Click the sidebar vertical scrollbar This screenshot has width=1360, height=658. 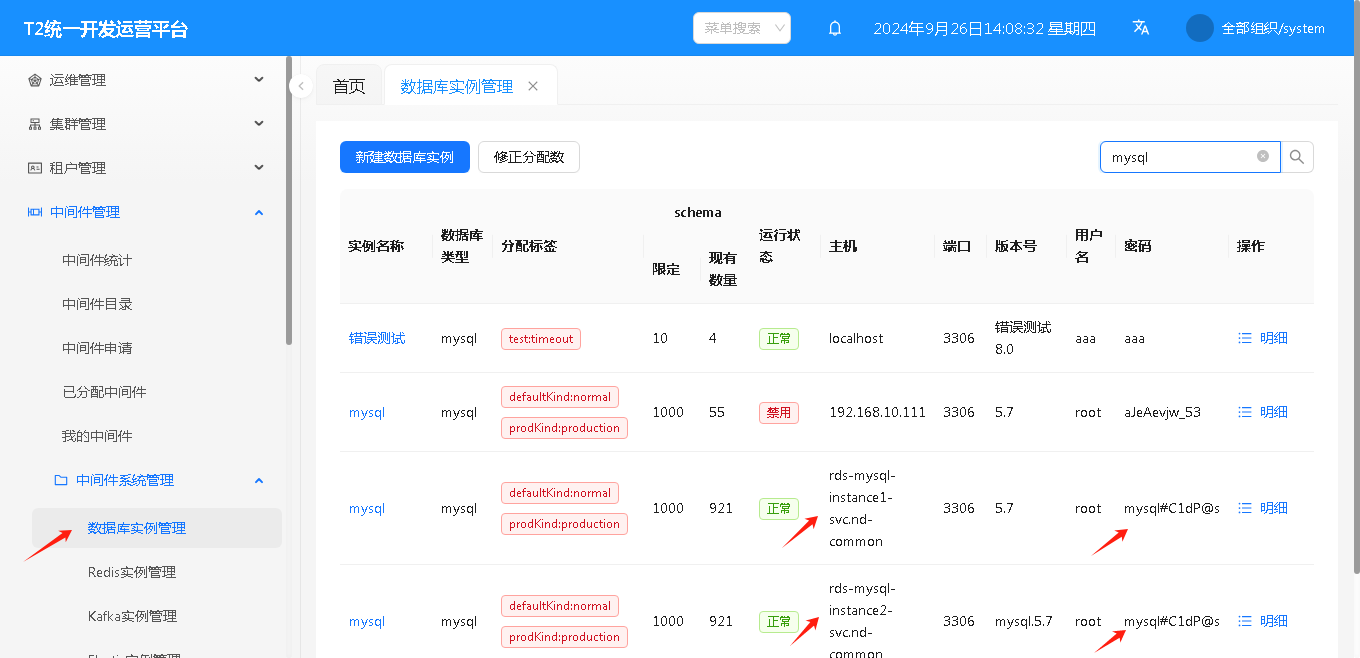pos(289,200)
